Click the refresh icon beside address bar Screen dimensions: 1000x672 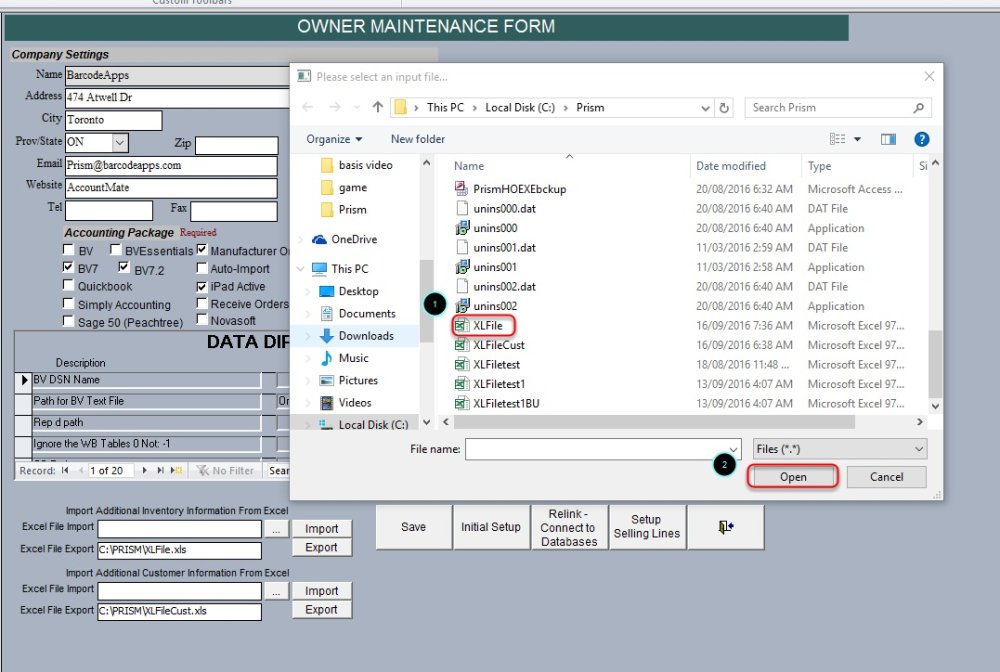(x=724, y=108)
